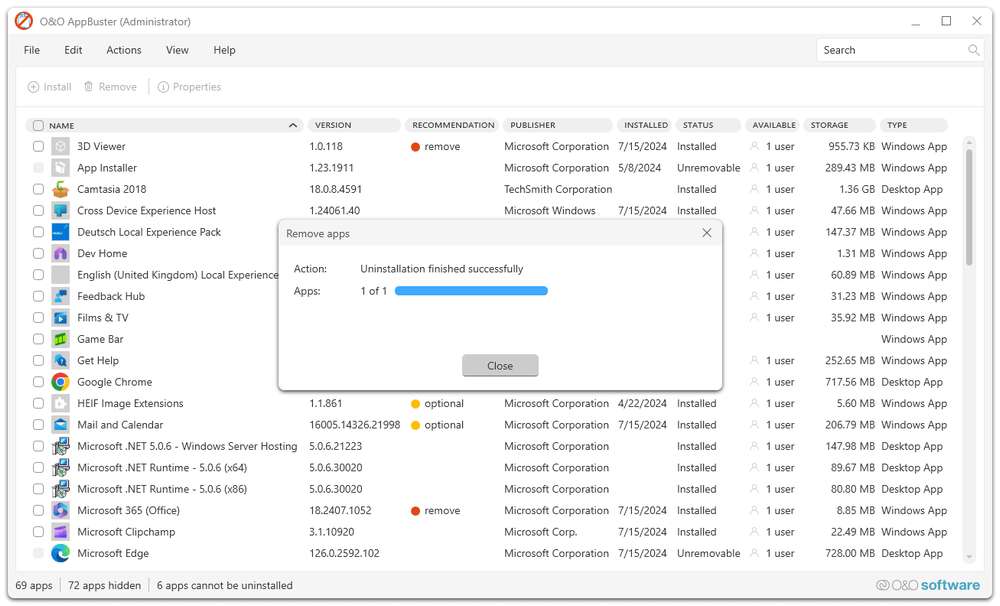Click the HEIF Image Extensions icon
This screenshot has width=1000, height=606.
tap(61, 403)
